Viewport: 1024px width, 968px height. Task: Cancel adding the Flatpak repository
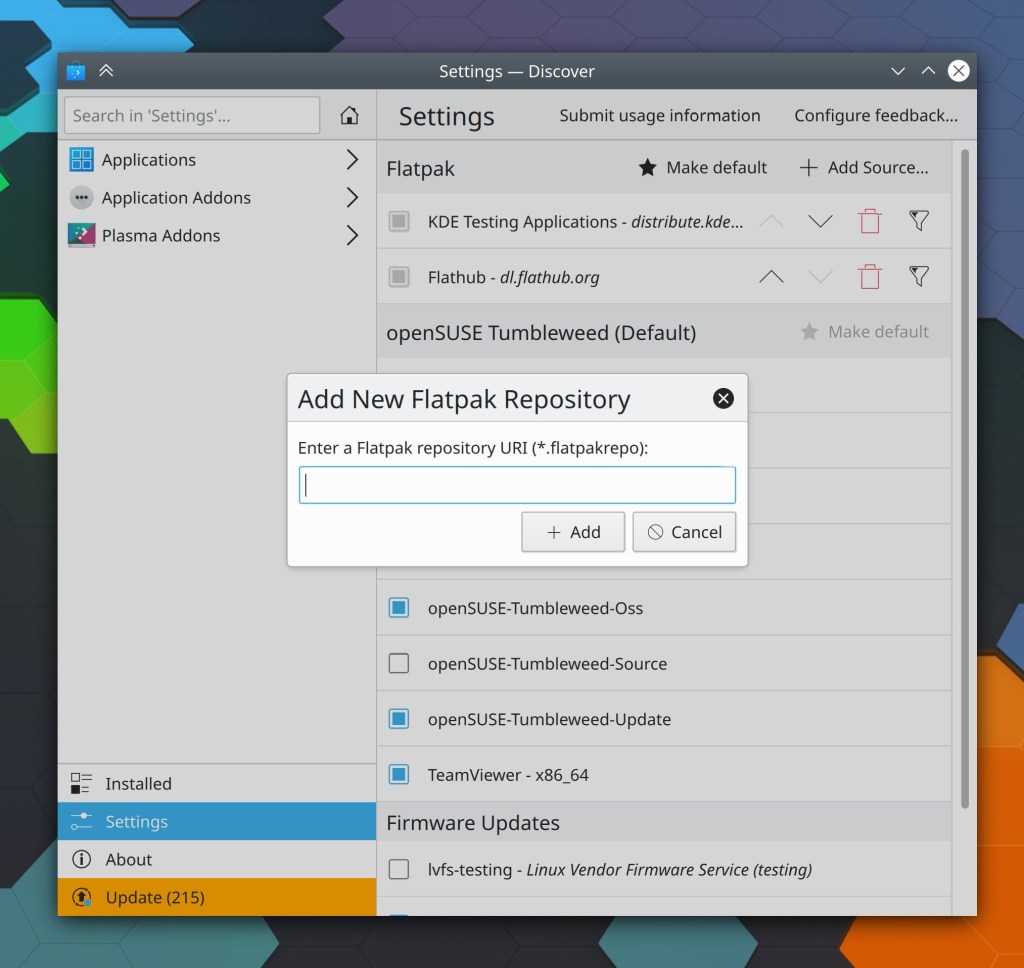point(684,532)
